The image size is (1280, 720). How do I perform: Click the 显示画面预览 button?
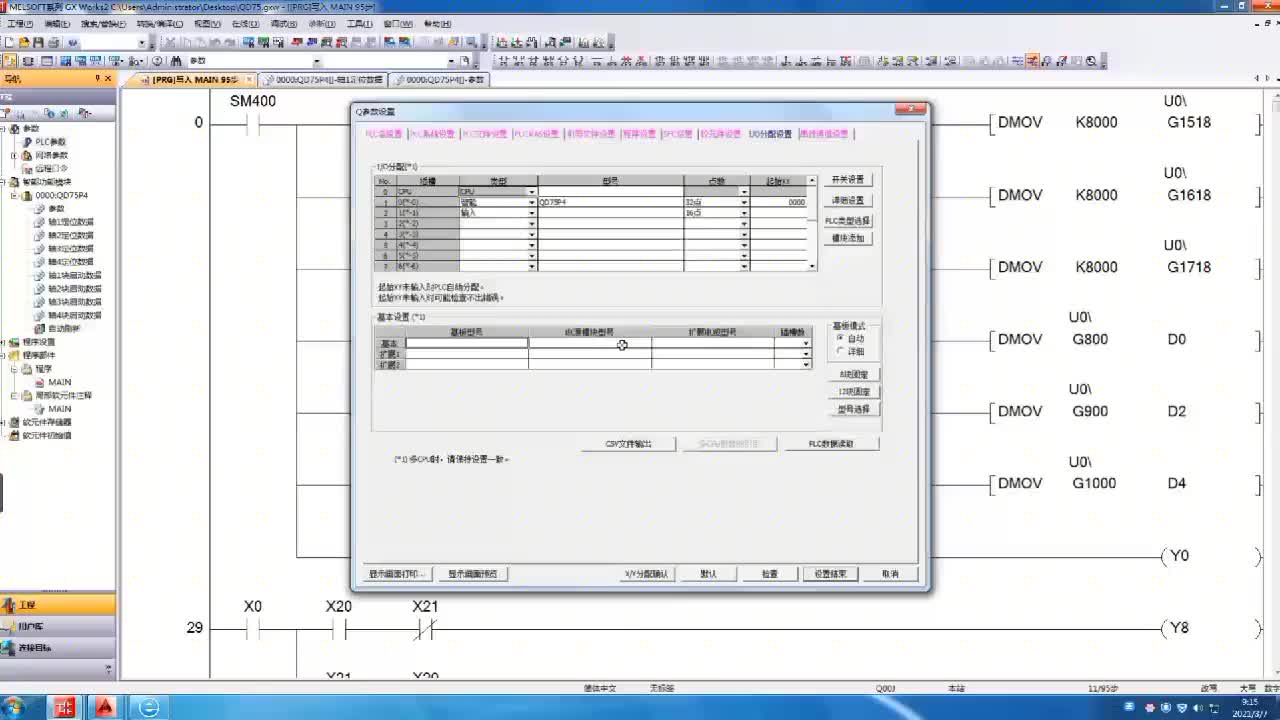[473, 574]
